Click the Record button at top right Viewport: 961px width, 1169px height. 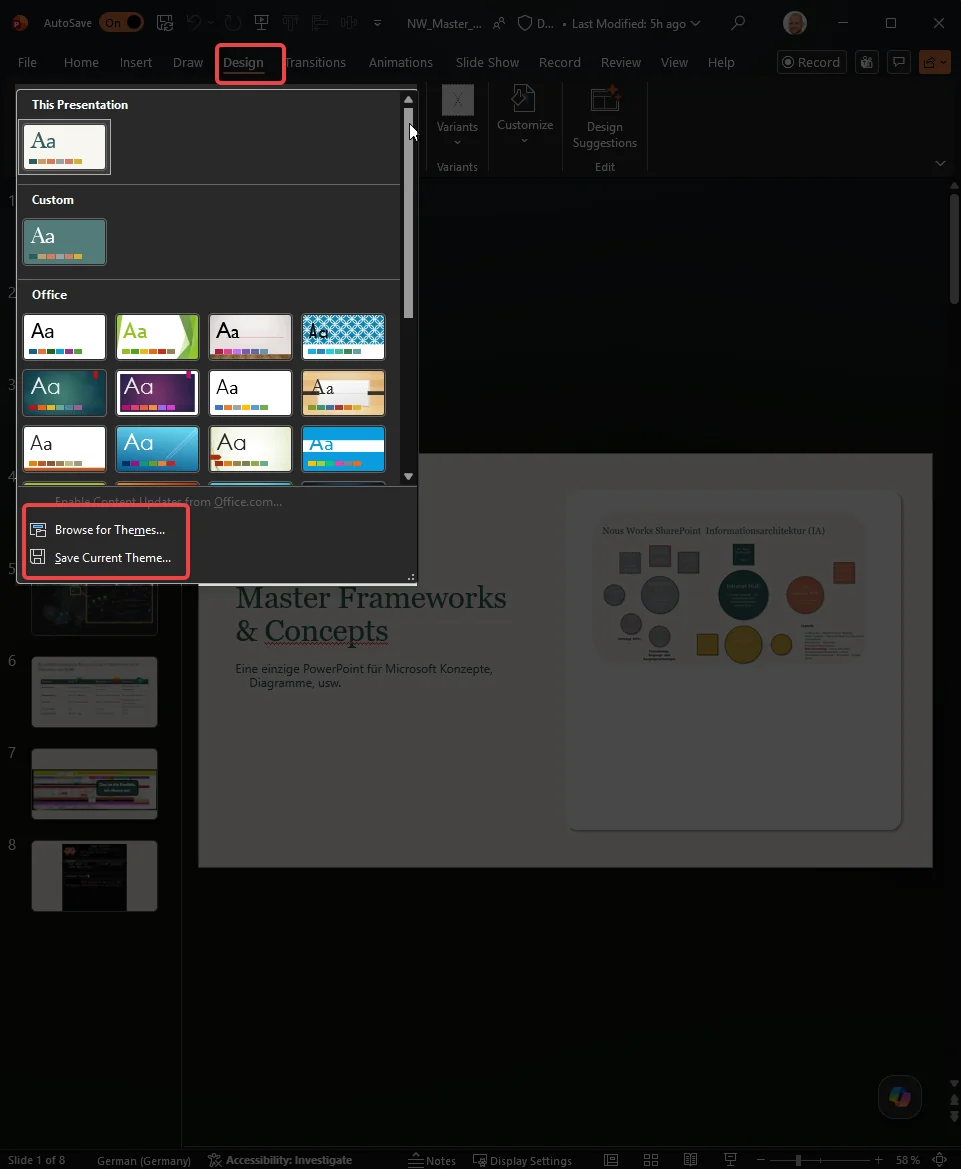tap(811, 63)
